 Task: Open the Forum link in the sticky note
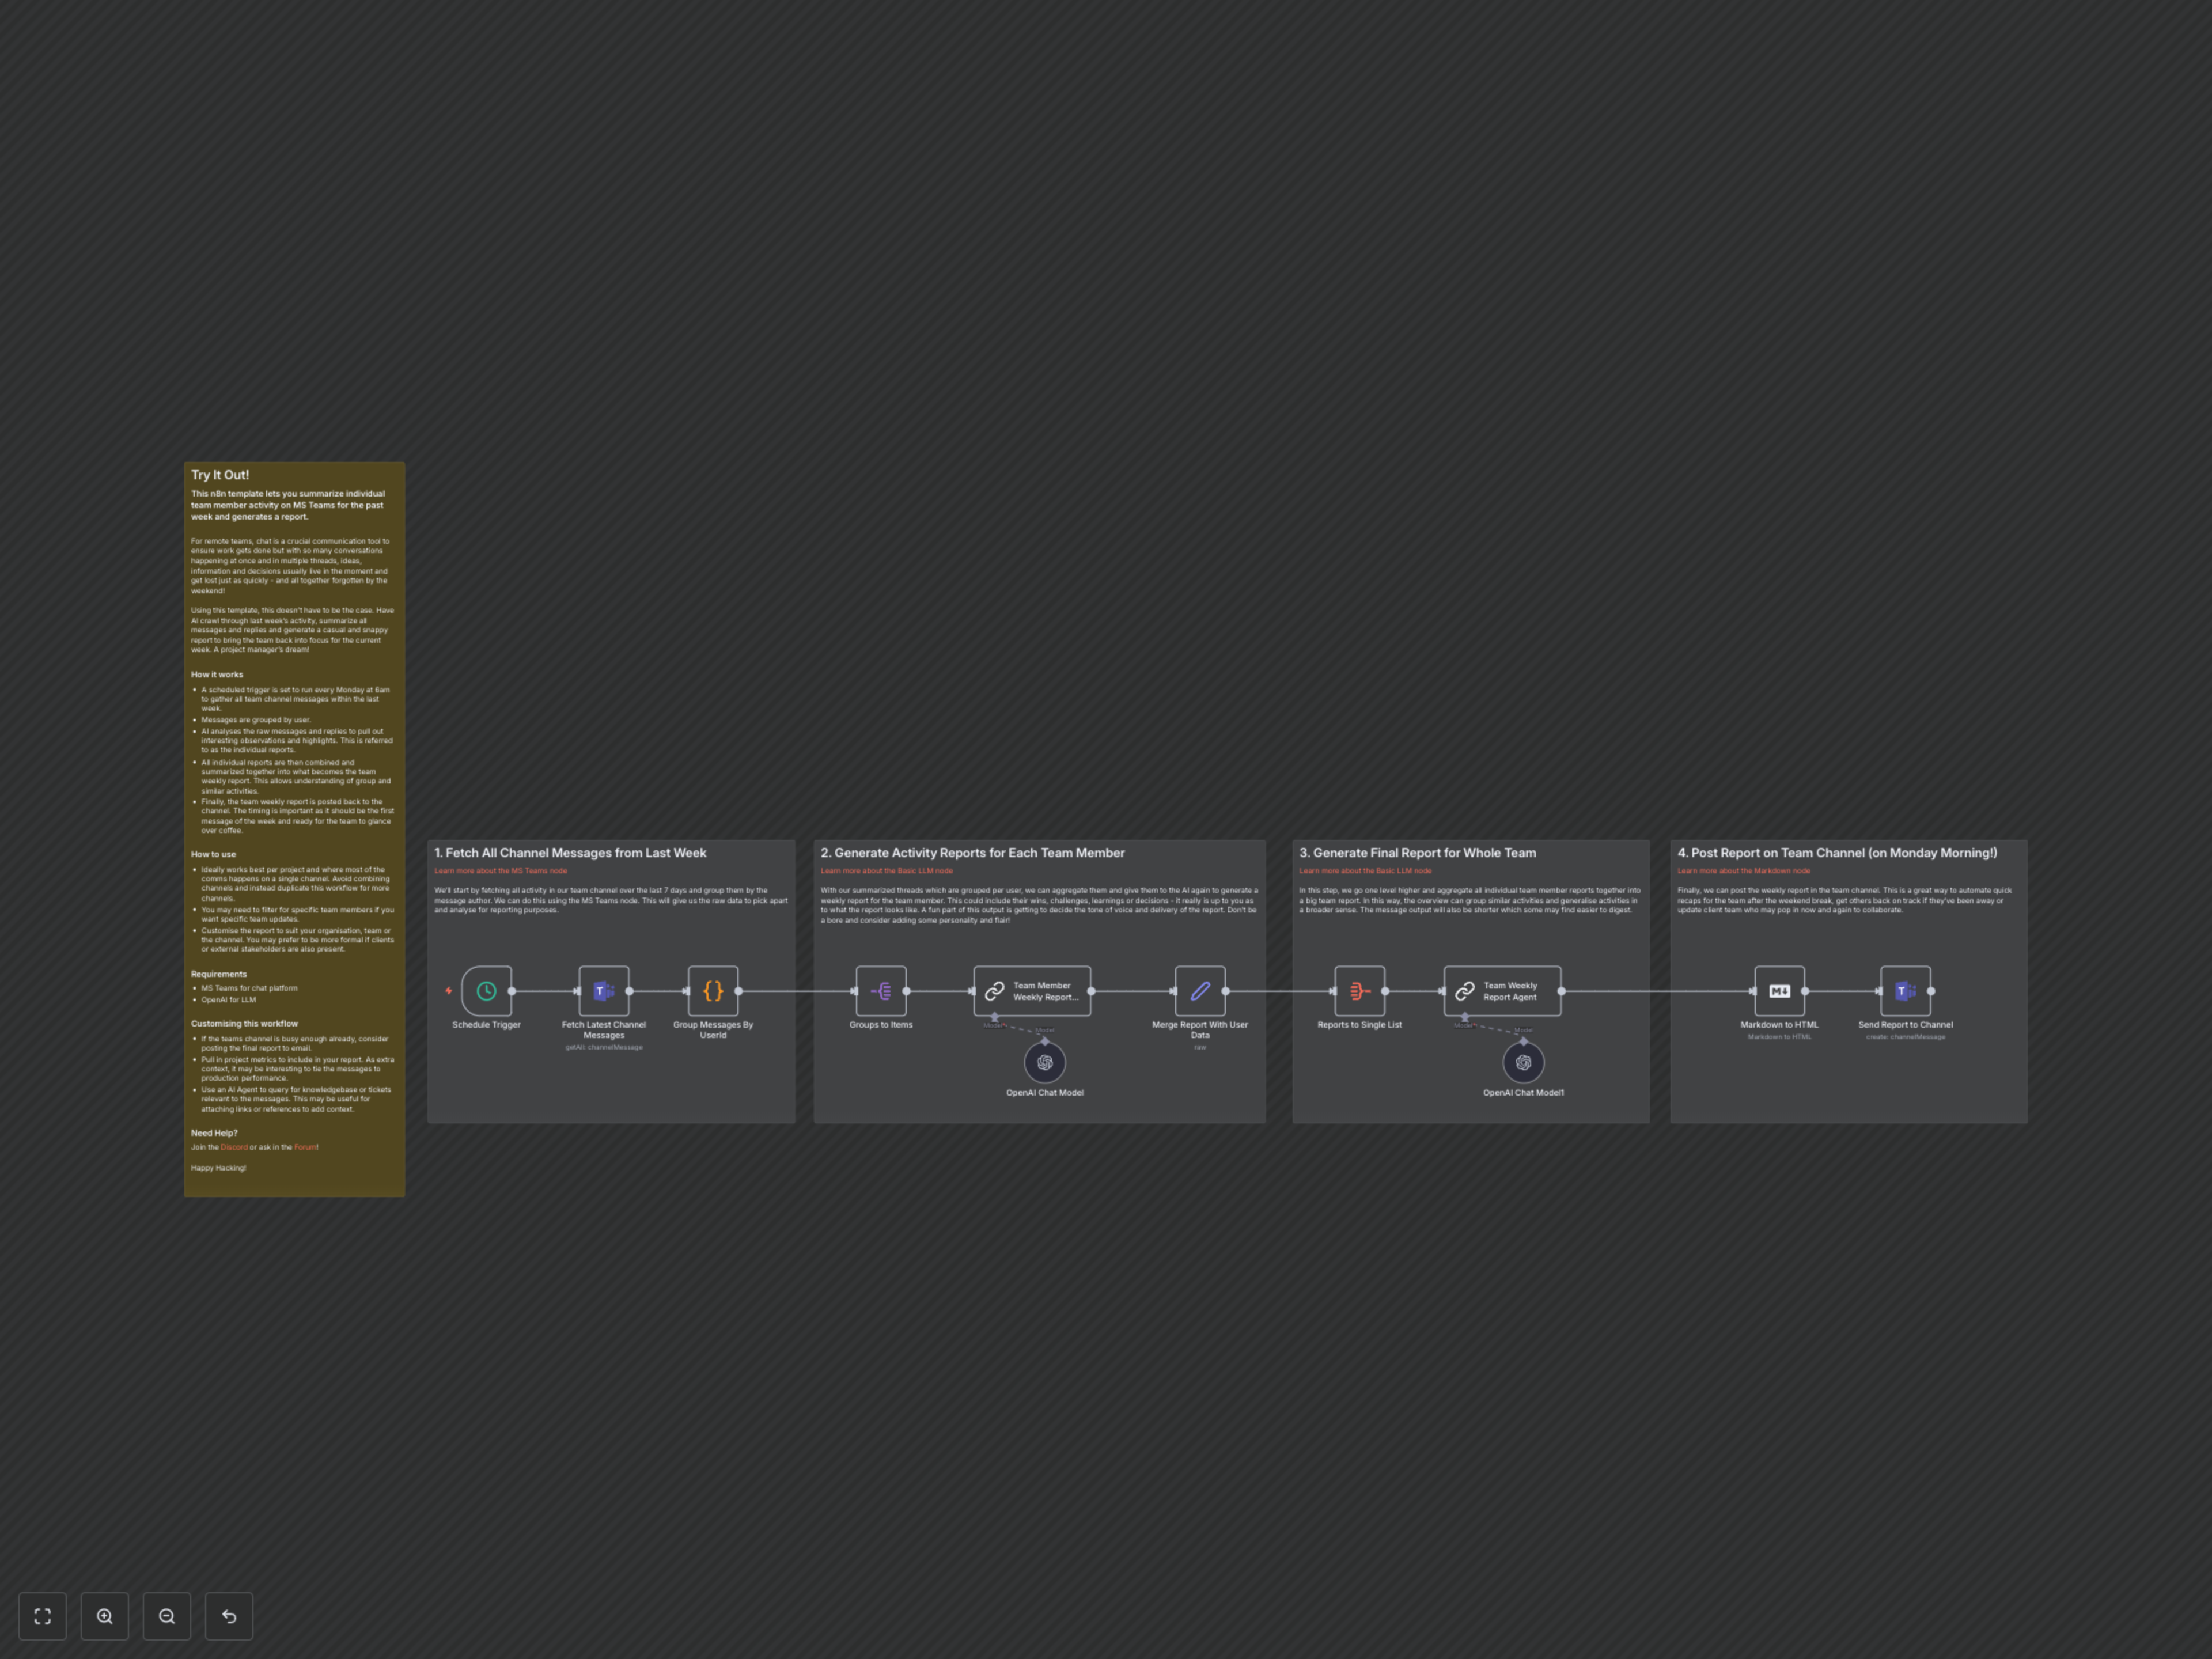[306, 1147]
